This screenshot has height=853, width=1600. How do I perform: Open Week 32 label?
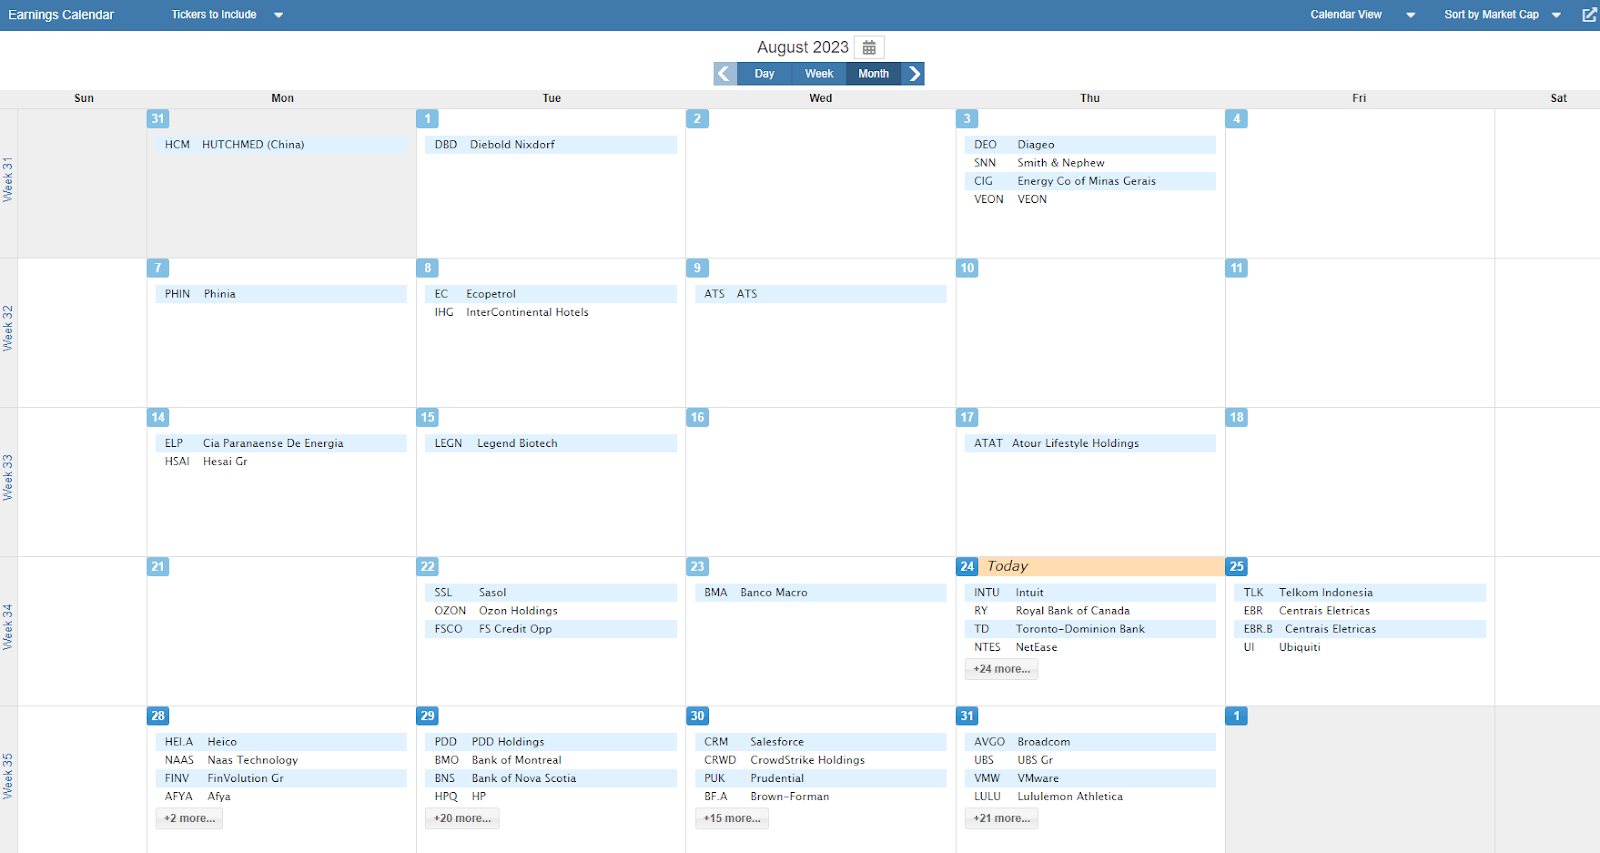pos(8,329)
